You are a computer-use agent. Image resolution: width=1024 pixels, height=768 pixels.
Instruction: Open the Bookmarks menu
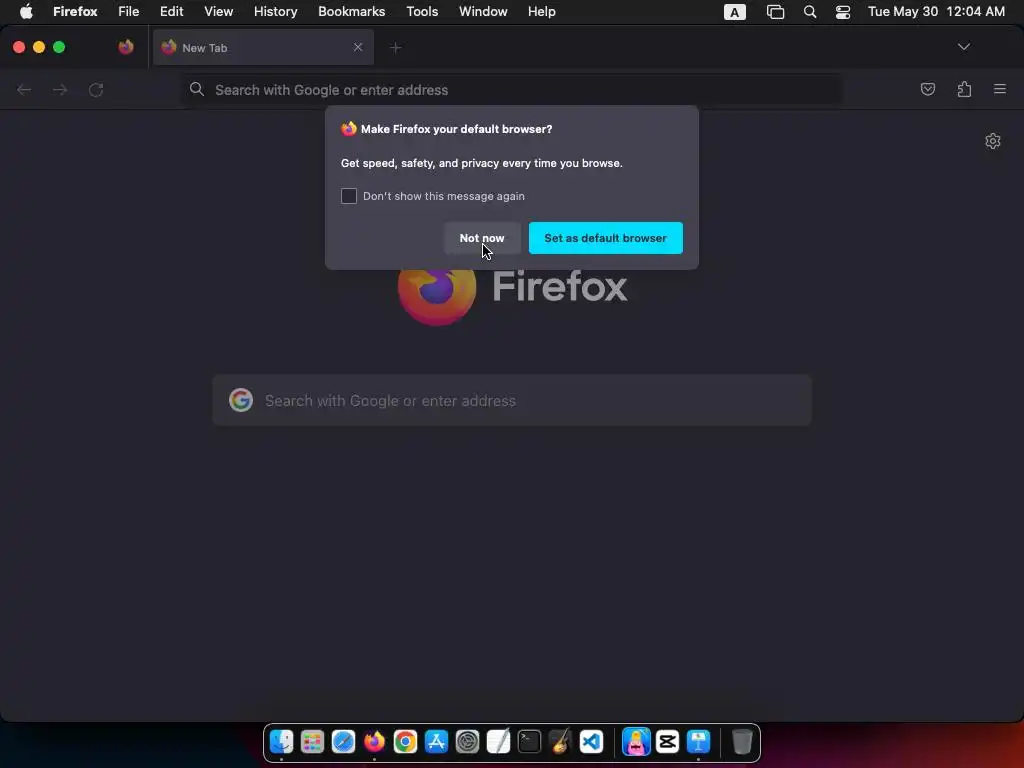(x=351, y=11)
